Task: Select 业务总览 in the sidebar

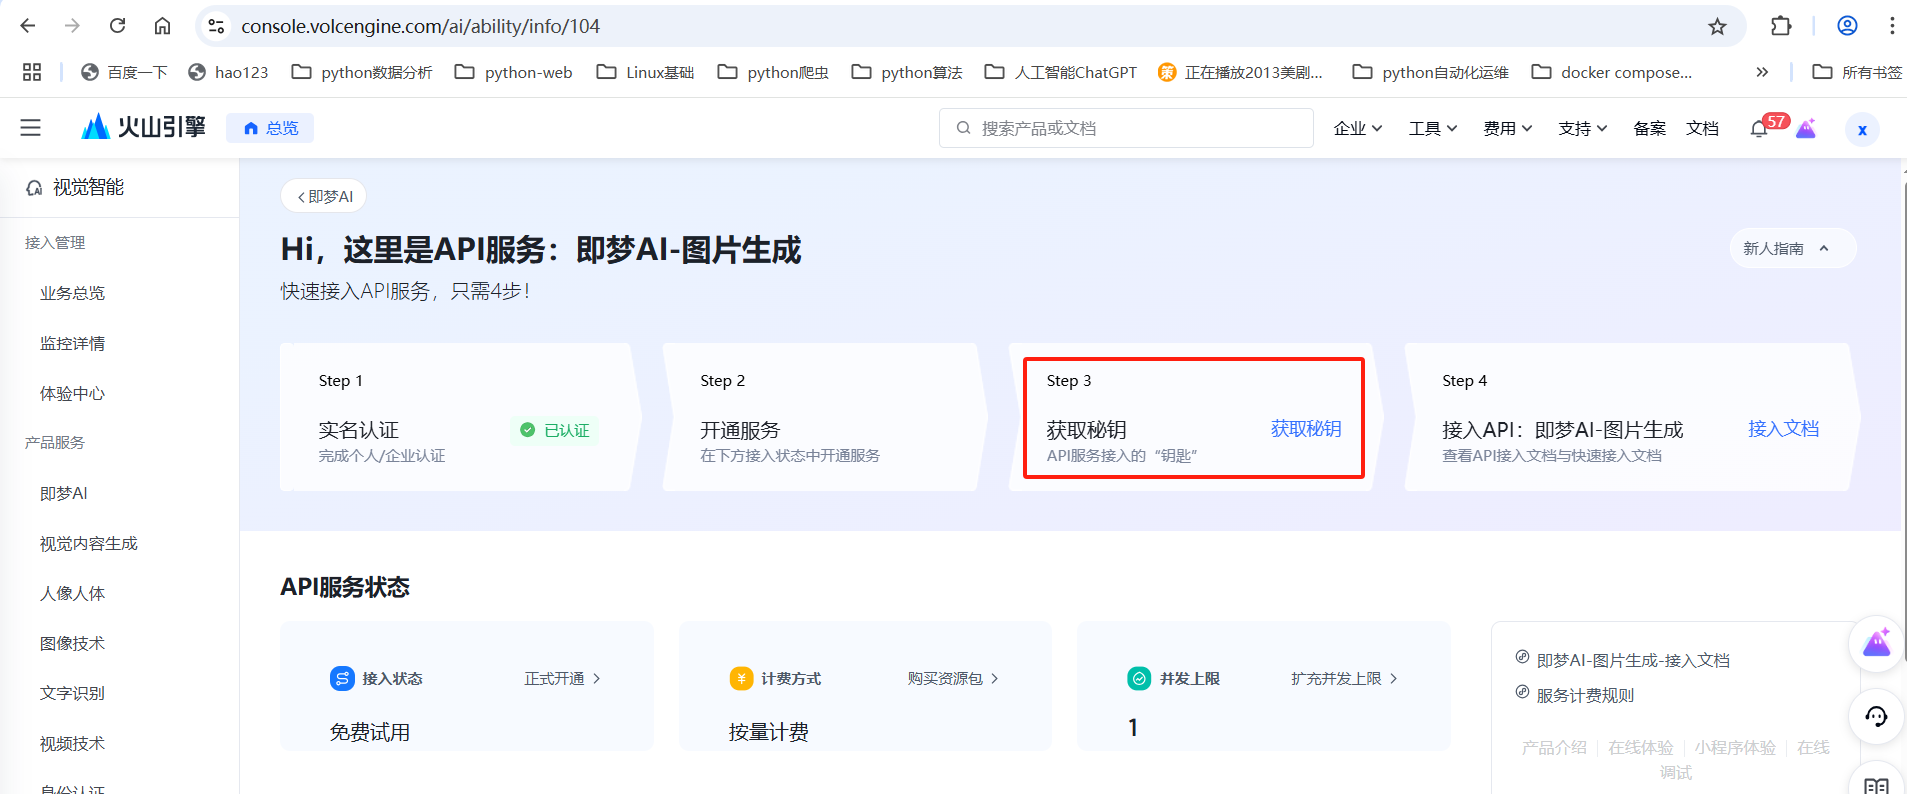Action: (72, 293)
